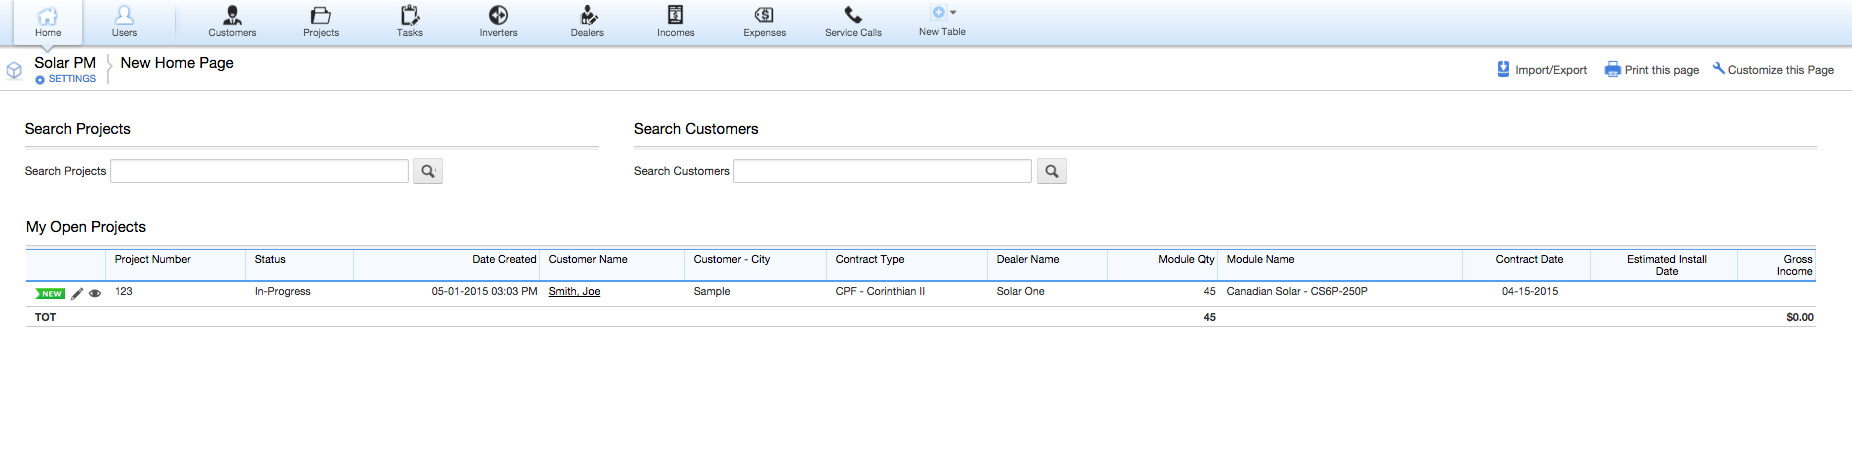Image resolution: width=1852 pixels, height=459 pixels.
Task: Click the NEW badge on project 123
Action: (x=50, y=293)
